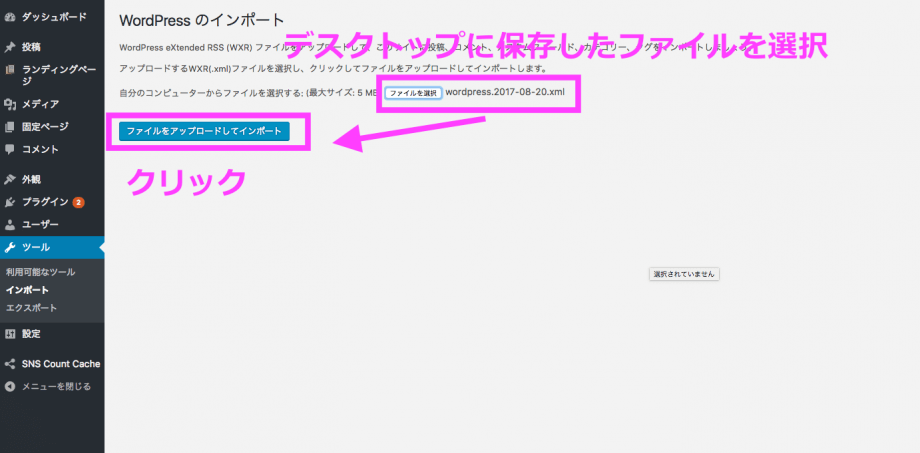
Task: Click the Pages (固定ページ) icon
Action: (x=10, y=127)
